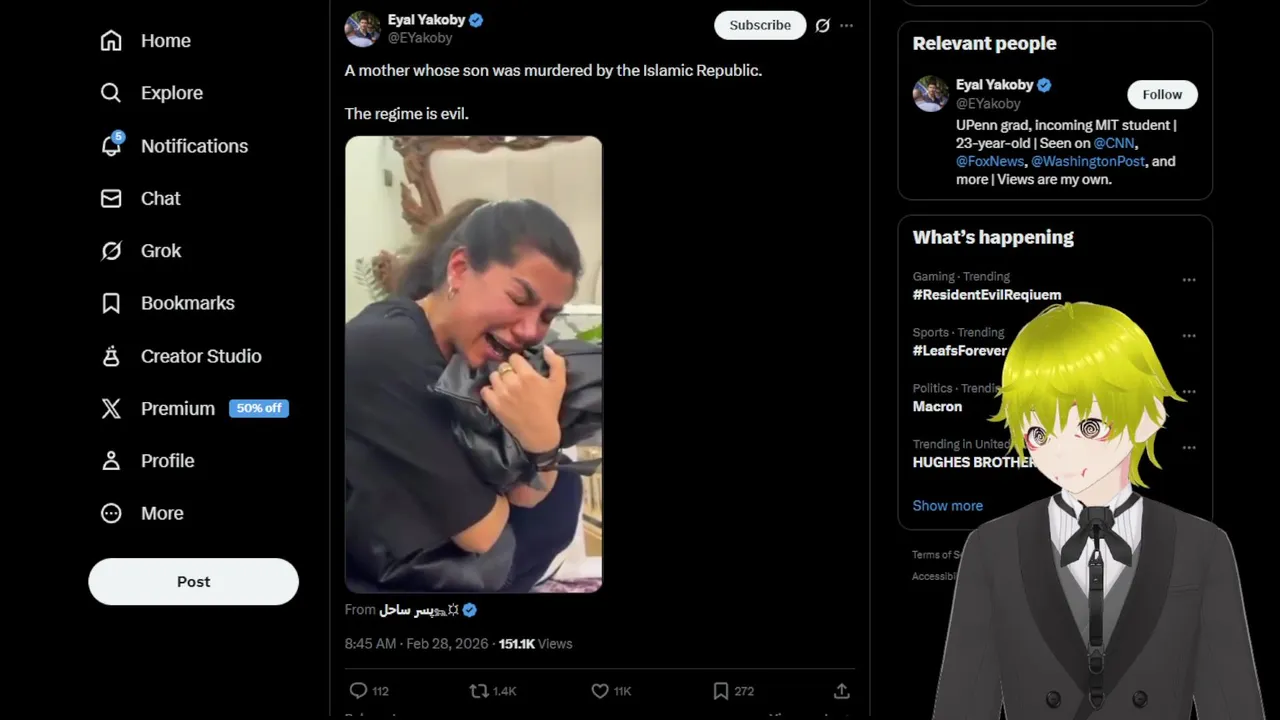The width and height of the screenshot is (1280, 720).
Task: Open Creator Studio in sidebar
Action: [x=180, y=356]
